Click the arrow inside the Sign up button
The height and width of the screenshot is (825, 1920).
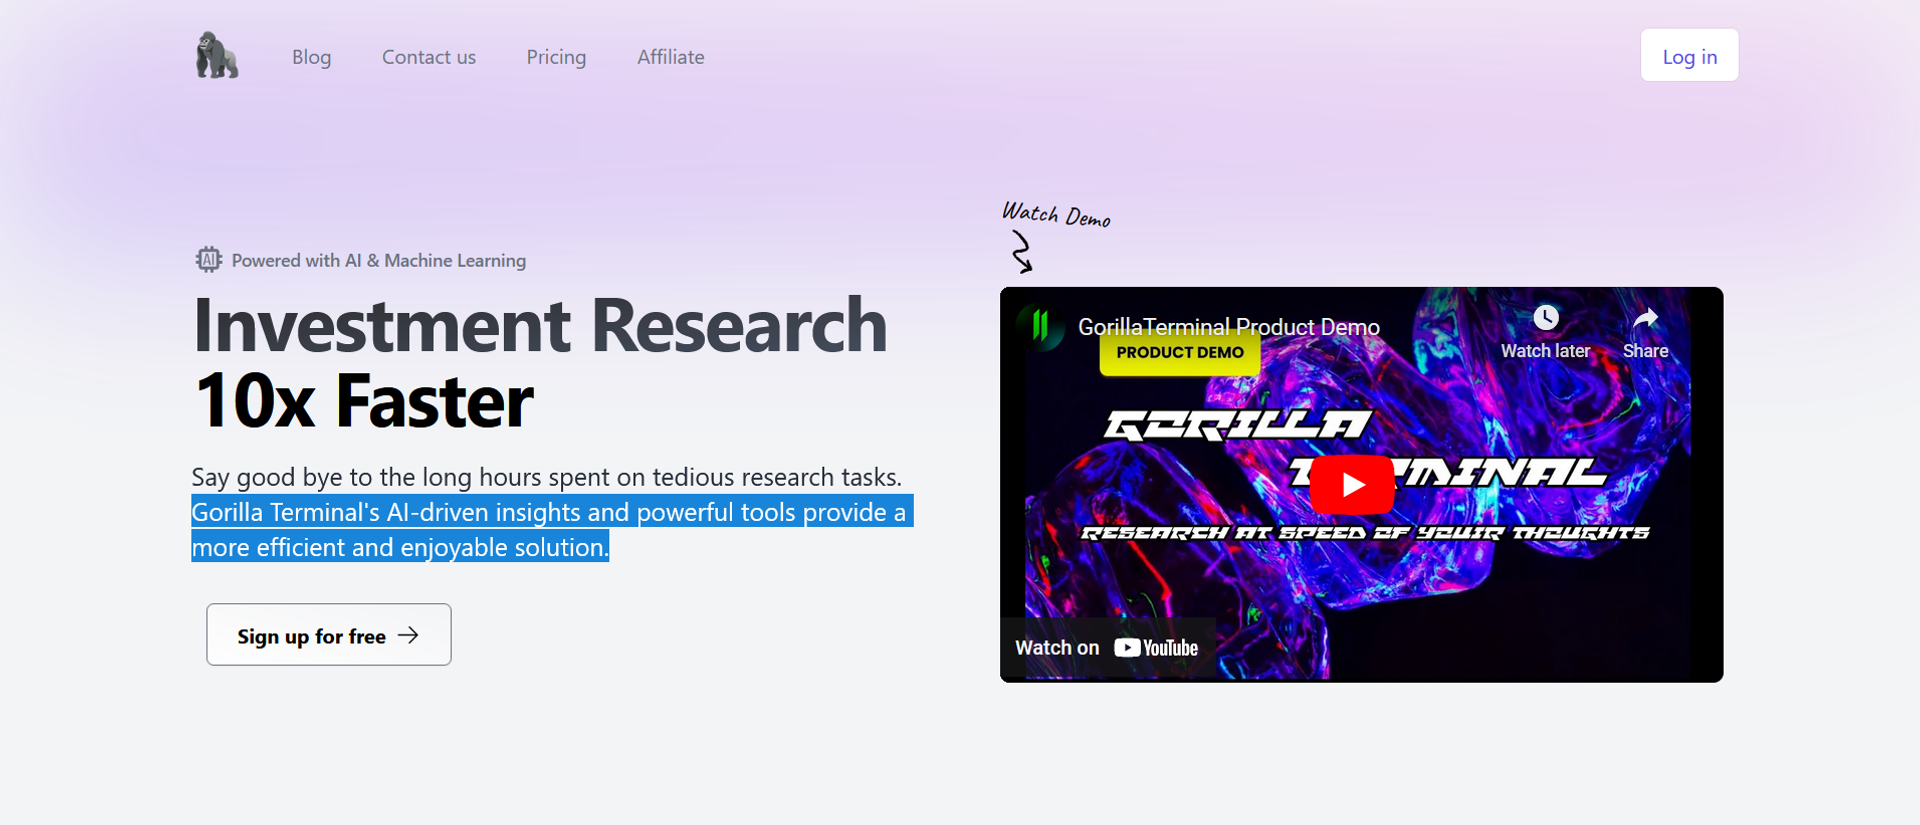[x=408, y=635]
